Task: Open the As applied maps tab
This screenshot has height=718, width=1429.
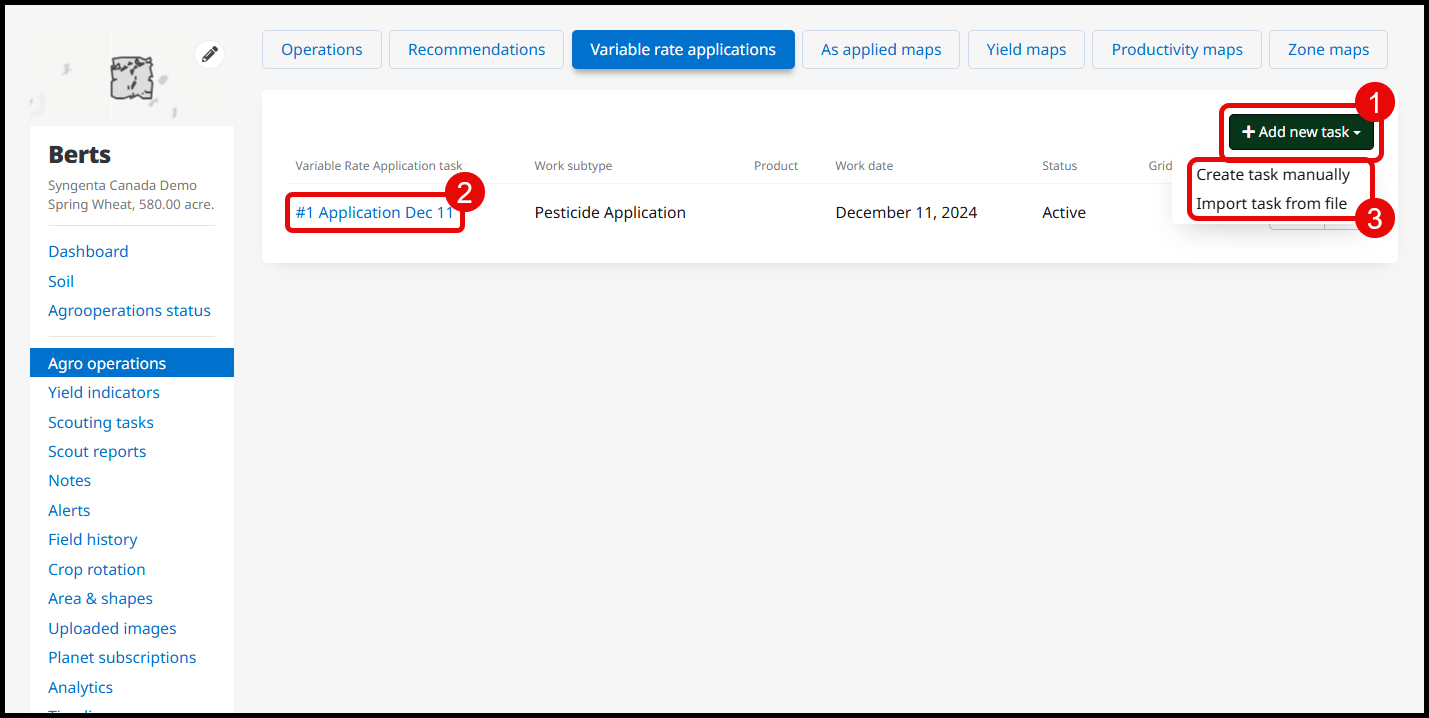Action: (880, 50)
